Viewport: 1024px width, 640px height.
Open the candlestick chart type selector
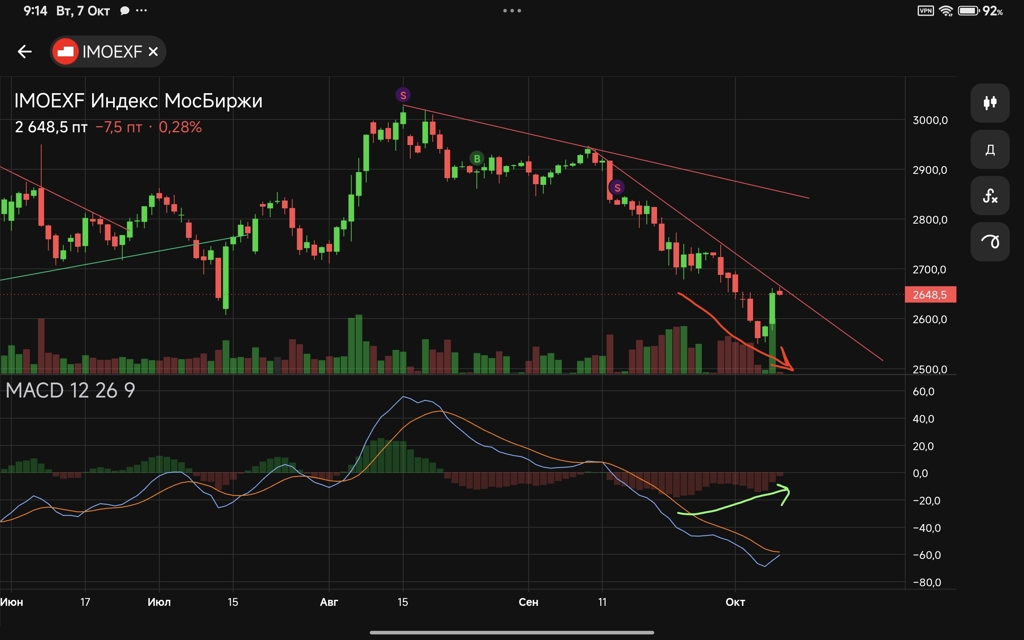click(x=990, y=102)
